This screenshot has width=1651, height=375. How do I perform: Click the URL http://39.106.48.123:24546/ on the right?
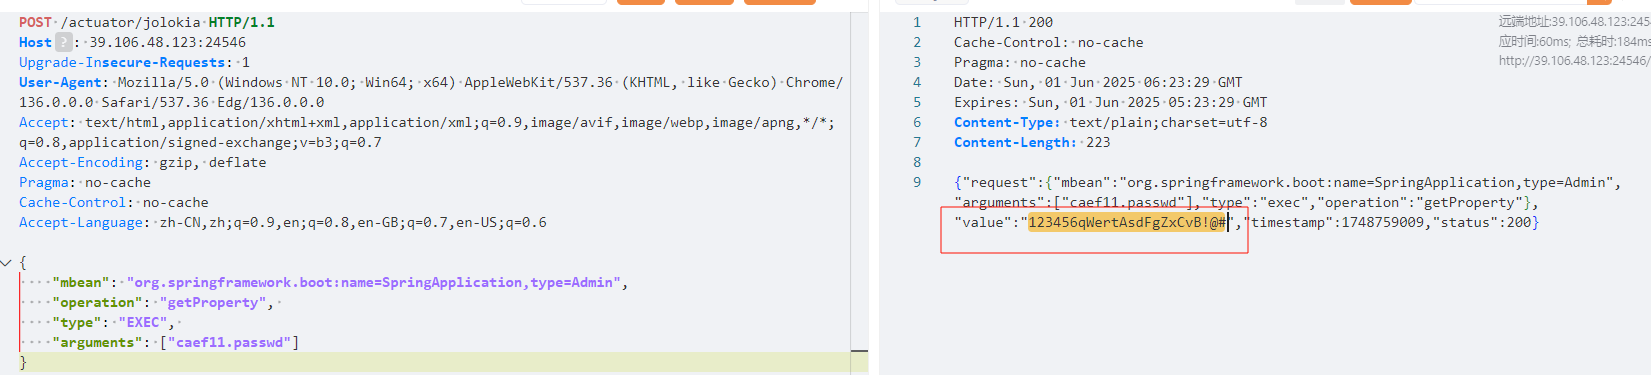tap(1574, 61)
